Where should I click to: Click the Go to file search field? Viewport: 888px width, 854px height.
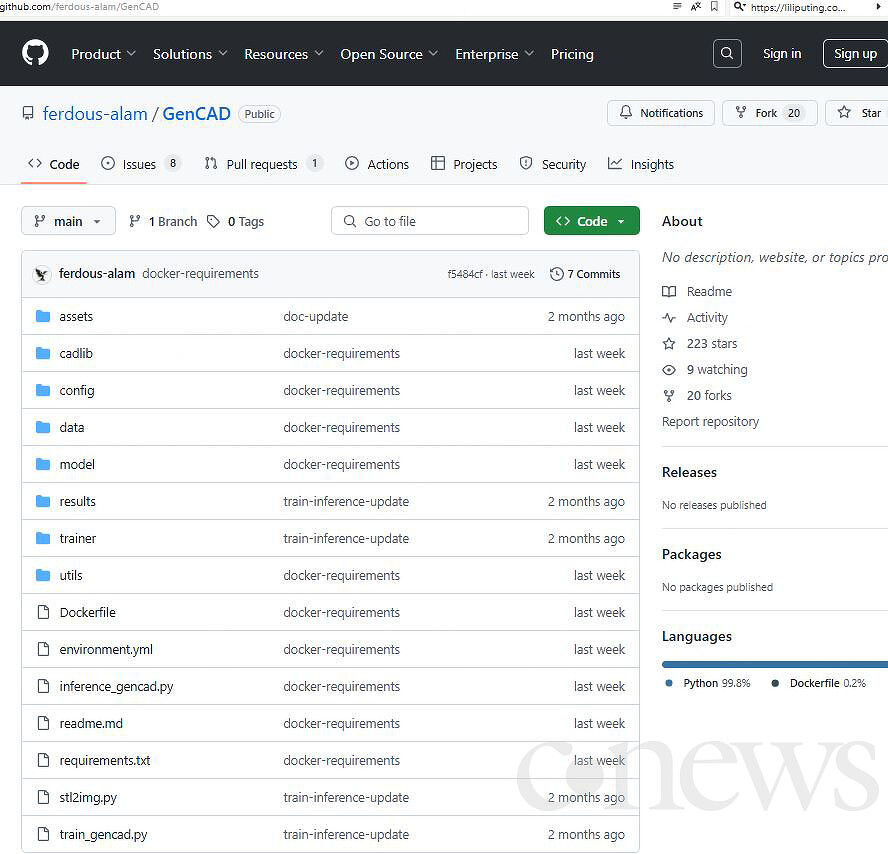point(430,221)
